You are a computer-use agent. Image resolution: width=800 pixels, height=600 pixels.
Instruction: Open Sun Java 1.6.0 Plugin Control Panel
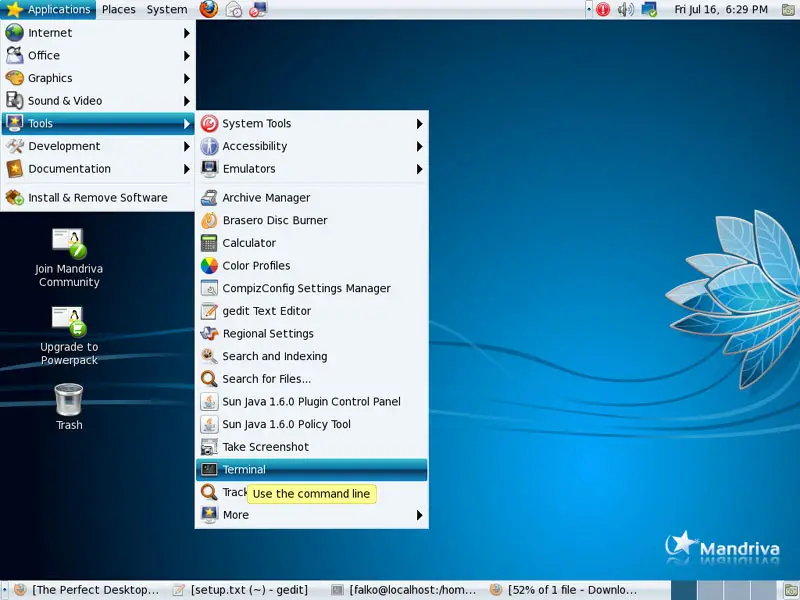(x=311, y=402)
